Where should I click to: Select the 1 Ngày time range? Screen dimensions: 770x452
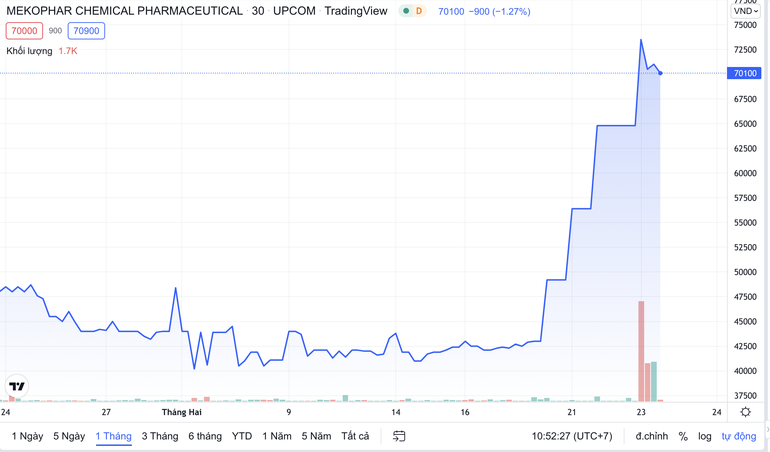(27, 436)
